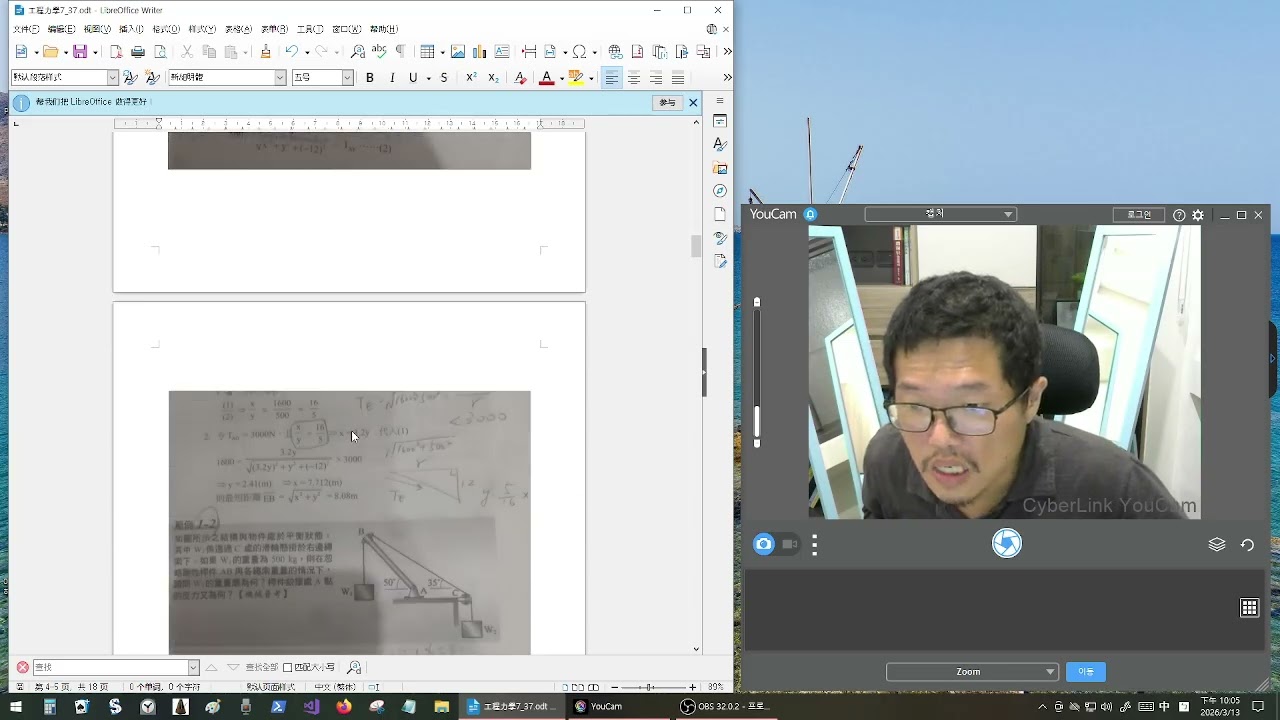Click the Paste clipboard icon
The image size is (1280, 720).
tap(231, 52)
